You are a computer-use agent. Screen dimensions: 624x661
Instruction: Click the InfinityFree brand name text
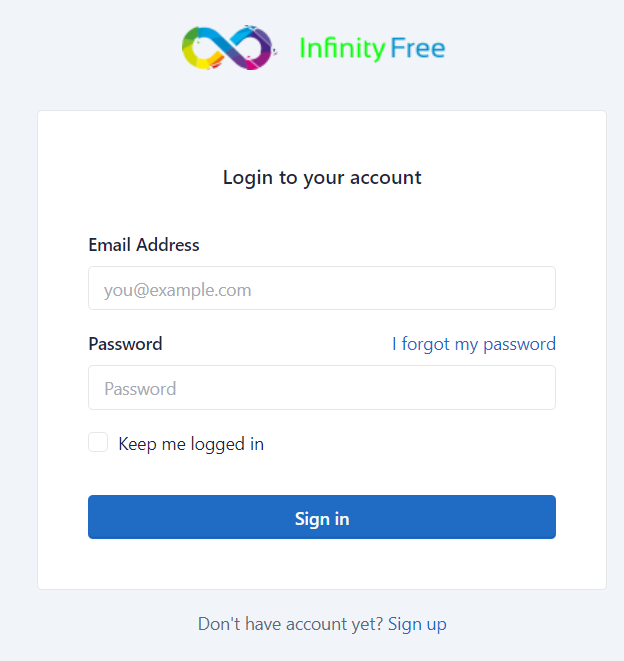372,48
